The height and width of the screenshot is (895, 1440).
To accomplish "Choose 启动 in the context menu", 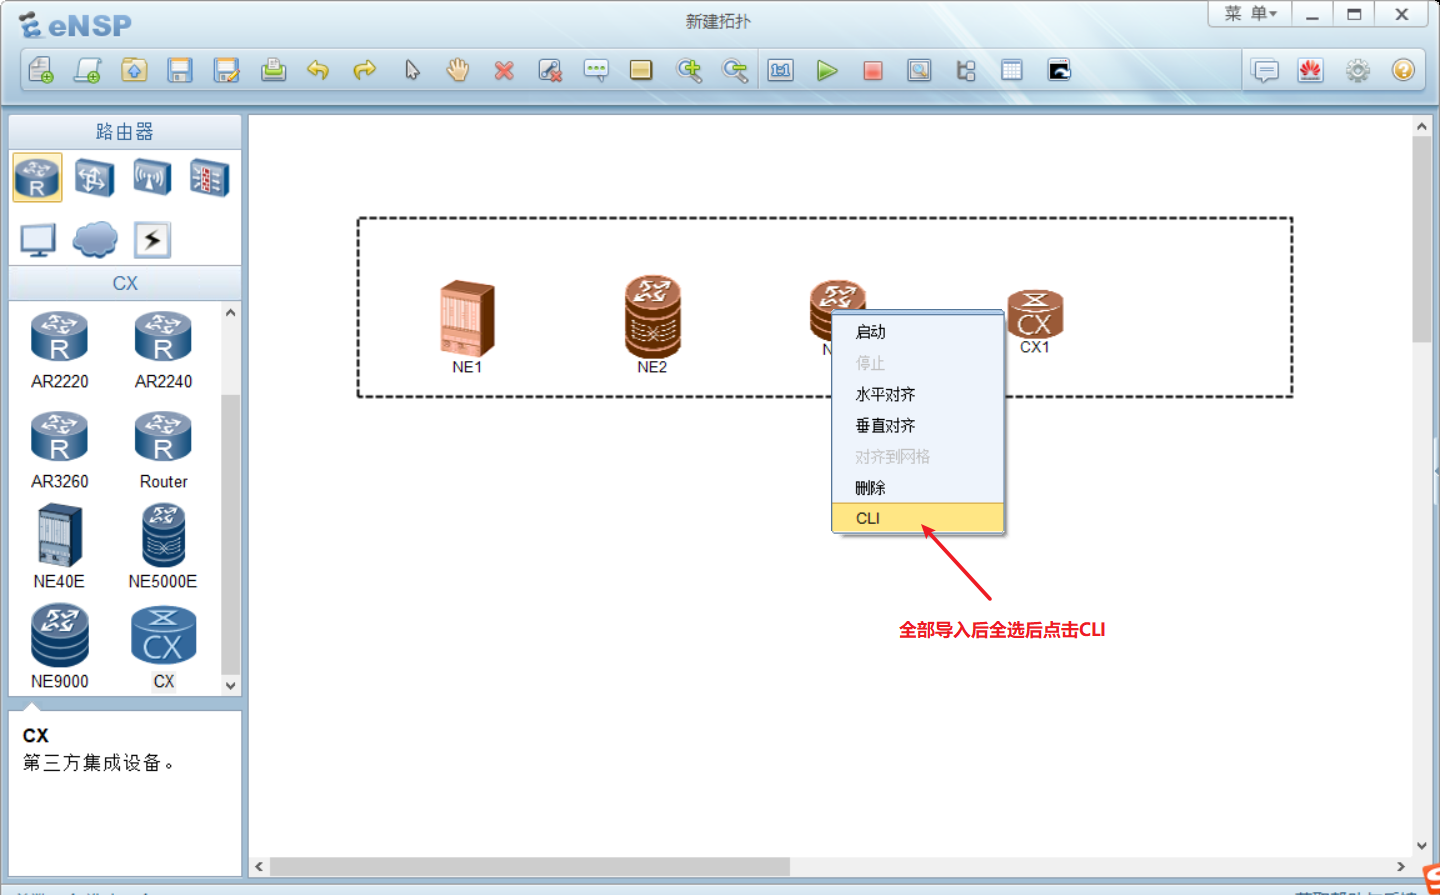I will pos(918,332).
